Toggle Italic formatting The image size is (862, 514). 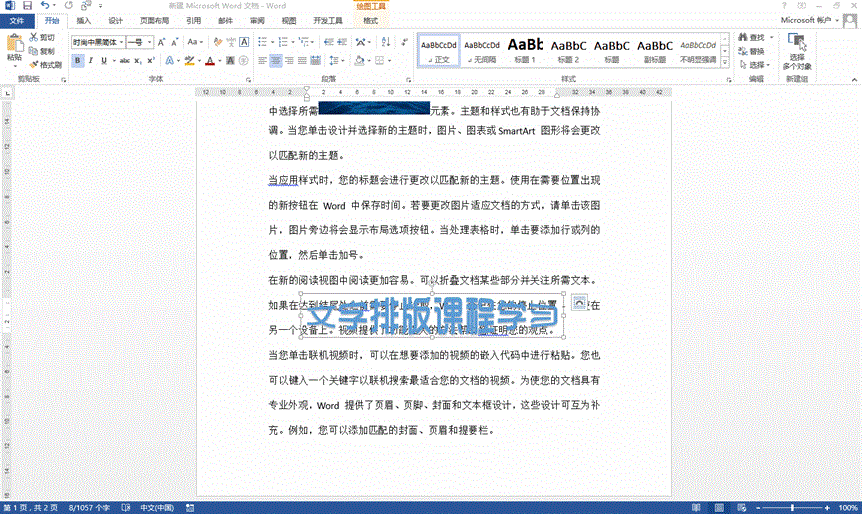(90, 60)
